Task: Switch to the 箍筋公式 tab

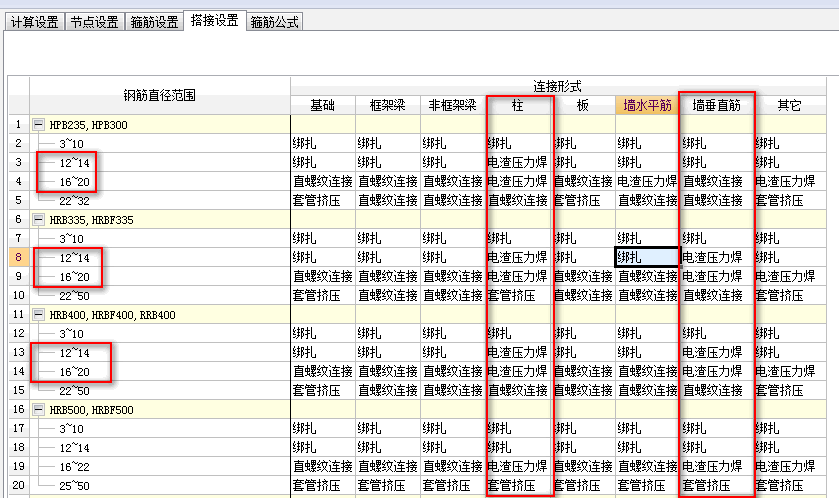Action: [274, 22]
